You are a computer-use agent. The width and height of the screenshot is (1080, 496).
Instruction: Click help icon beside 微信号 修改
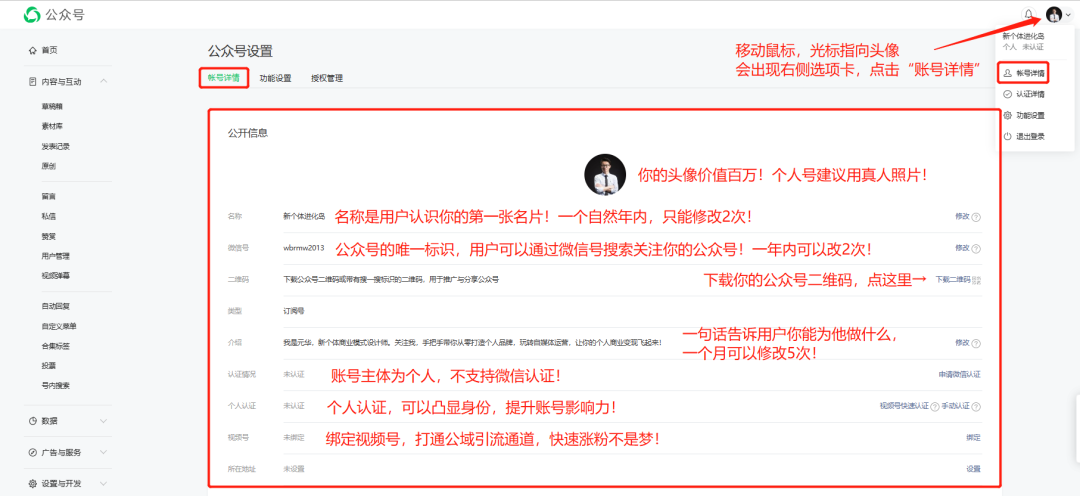point(976,248)
